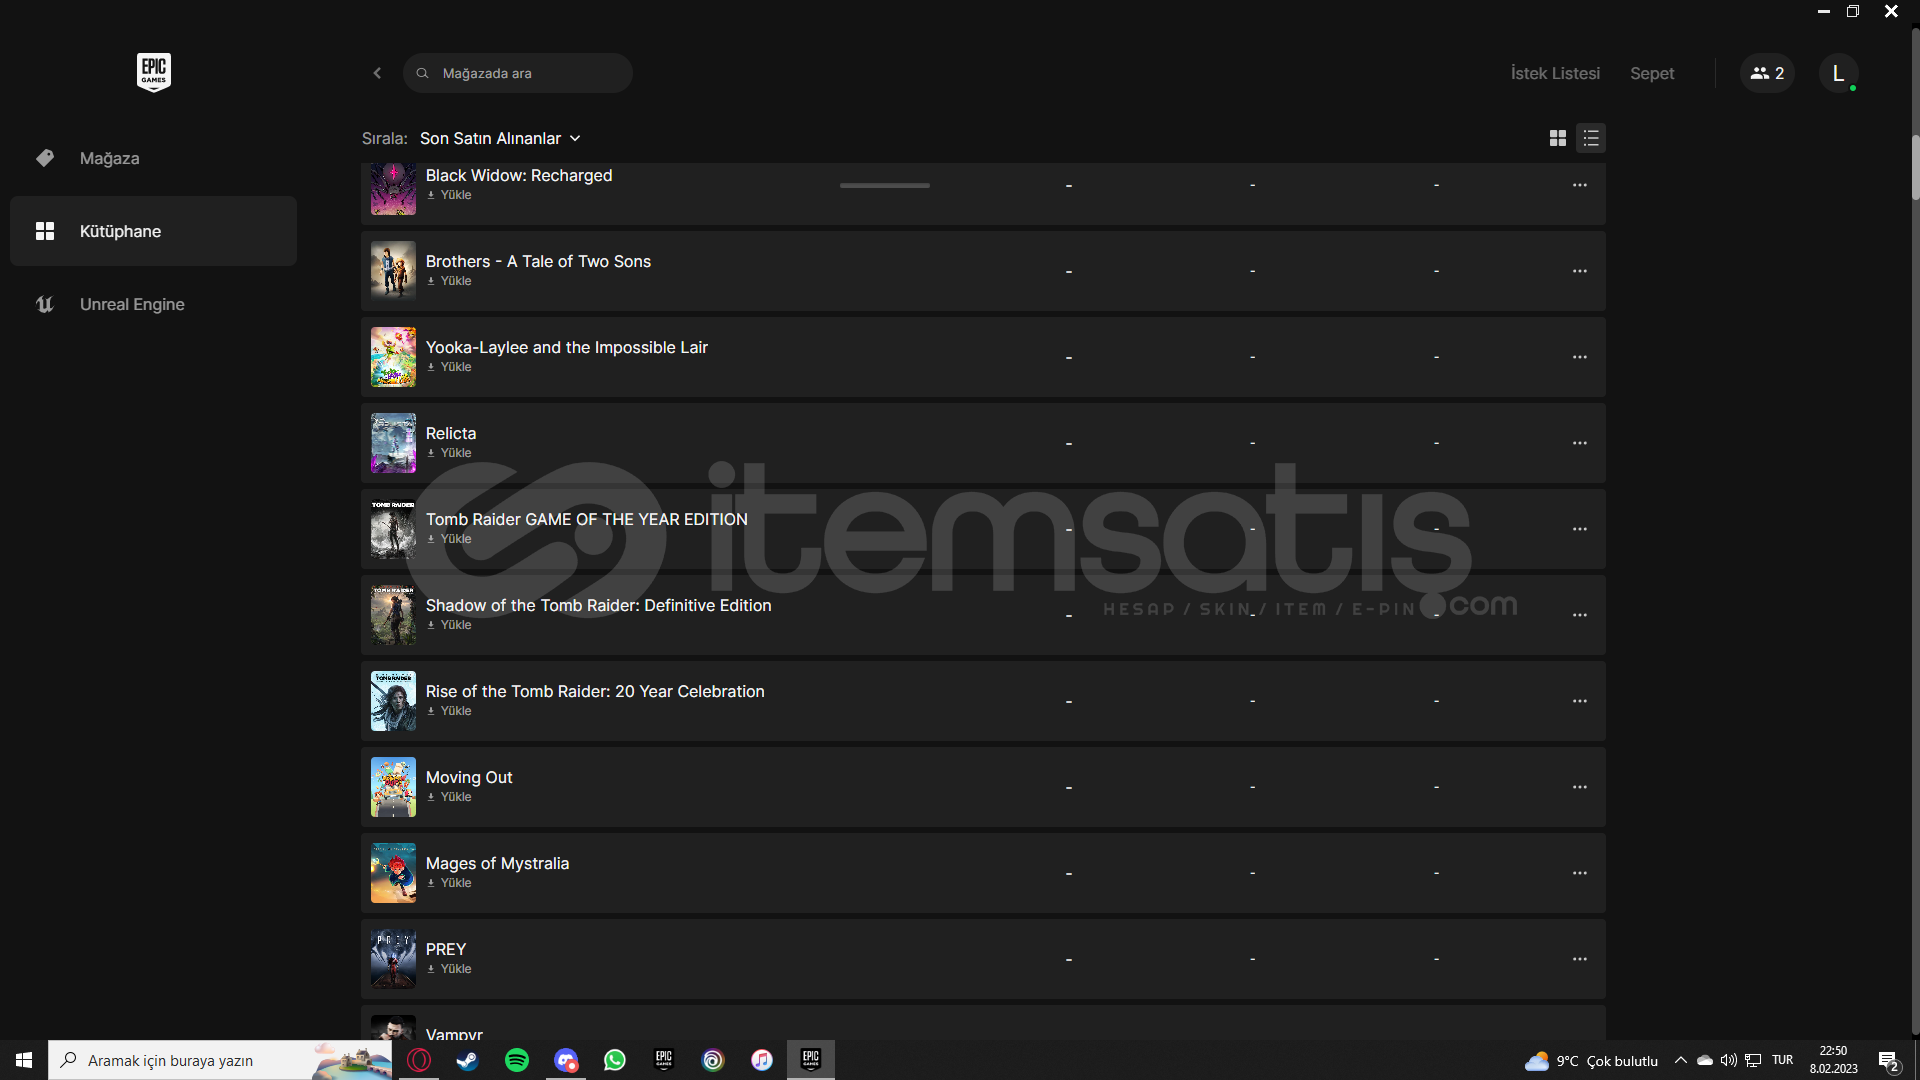The width and height of the screenshot is (1920, 1080).
Task: Open Spotify from taskbar
Action: [x=517, y=1060]
